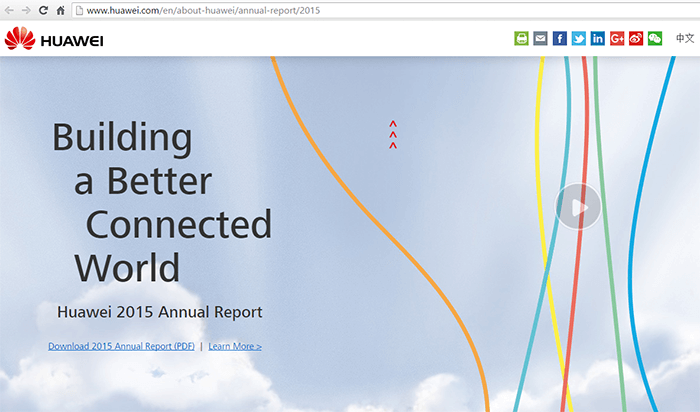Viewport: 700px width, 412px height.
Task: Click the page document icon in address bar
Action: [x=79, y=10]
